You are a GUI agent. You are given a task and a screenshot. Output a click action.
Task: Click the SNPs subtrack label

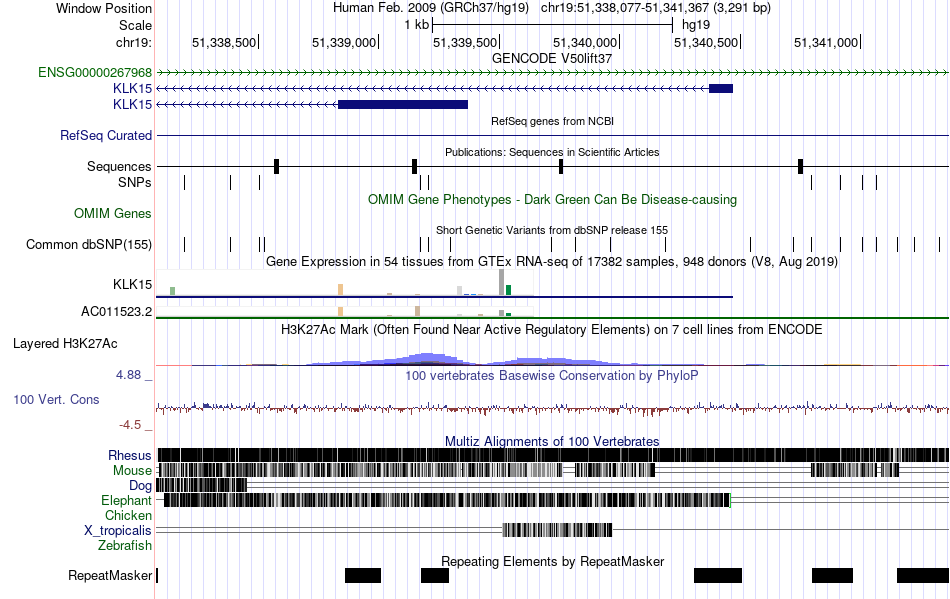[135, 182]
